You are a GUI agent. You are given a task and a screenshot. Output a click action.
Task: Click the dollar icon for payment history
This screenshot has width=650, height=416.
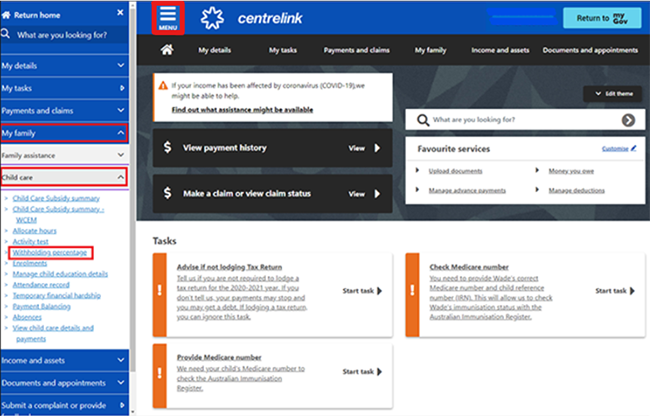(168, 148)
